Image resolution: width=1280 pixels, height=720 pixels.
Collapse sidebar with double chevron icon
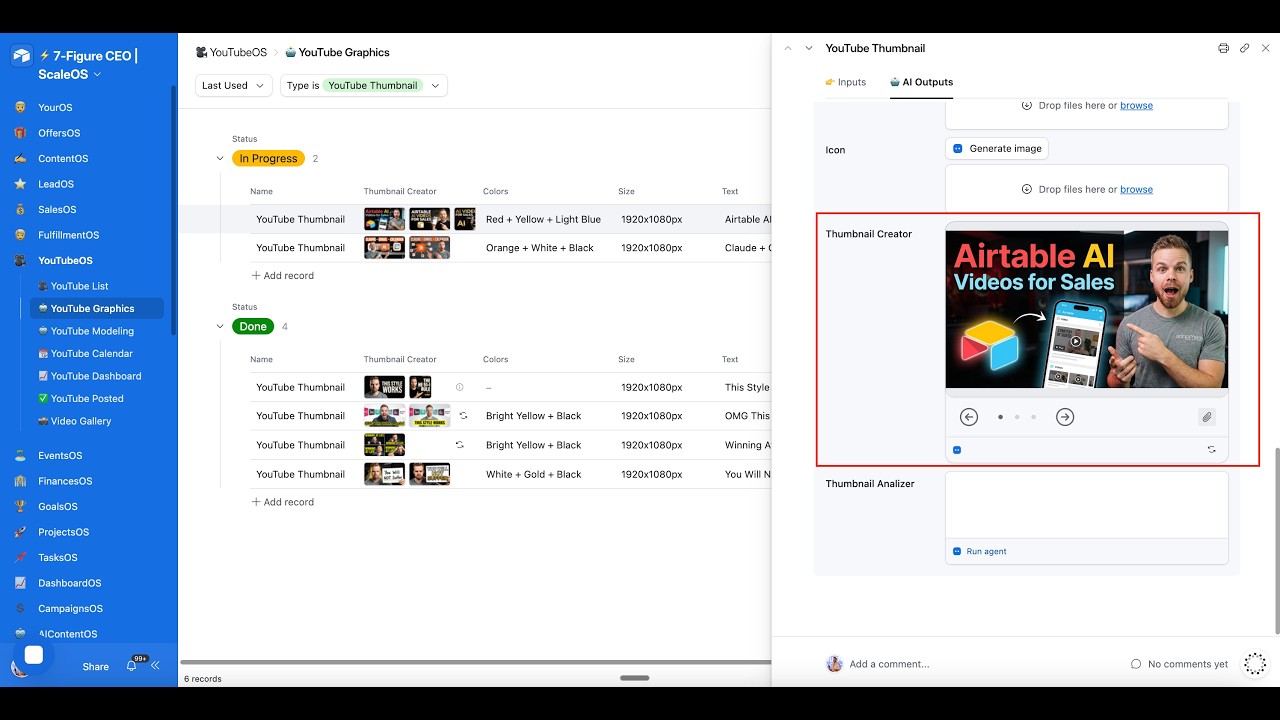pos(155,666)
